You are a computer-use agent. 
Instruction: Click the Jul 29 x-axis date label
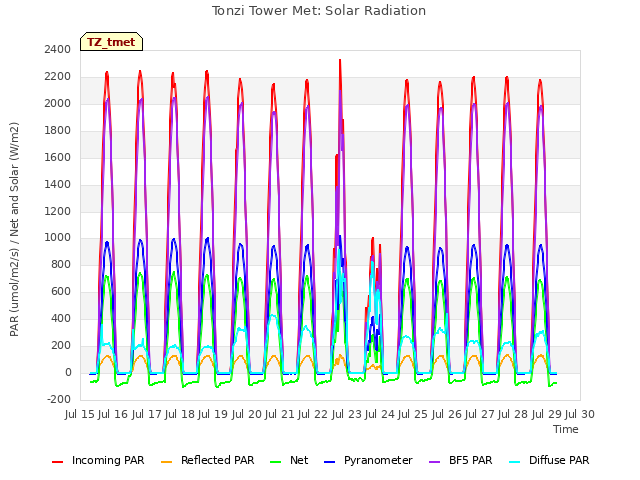tap(547, 414)
